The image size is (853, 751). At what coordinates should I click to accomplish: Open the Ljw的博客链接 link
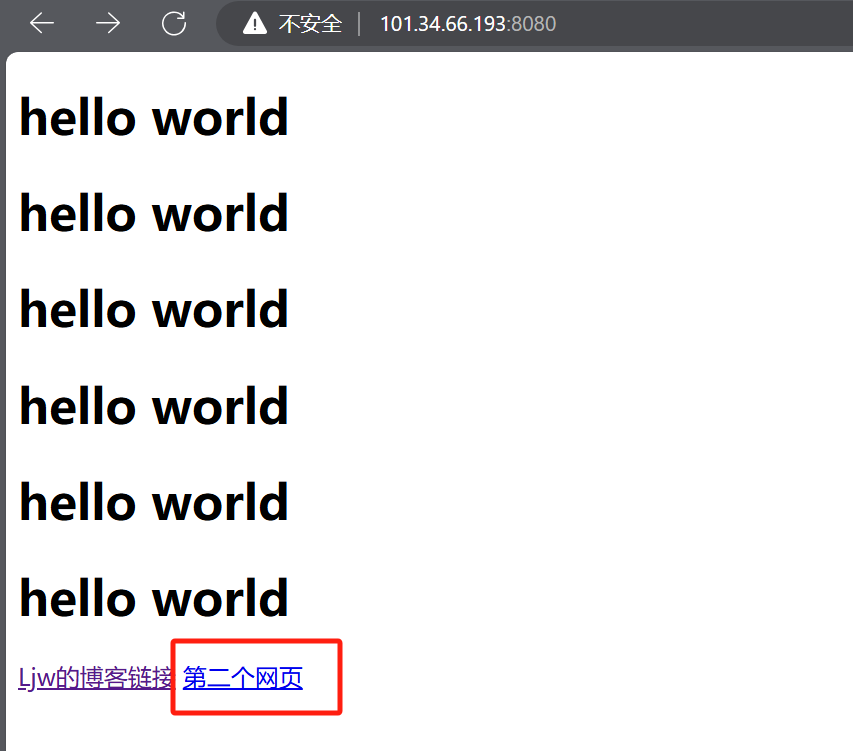(x=96, y=678)
